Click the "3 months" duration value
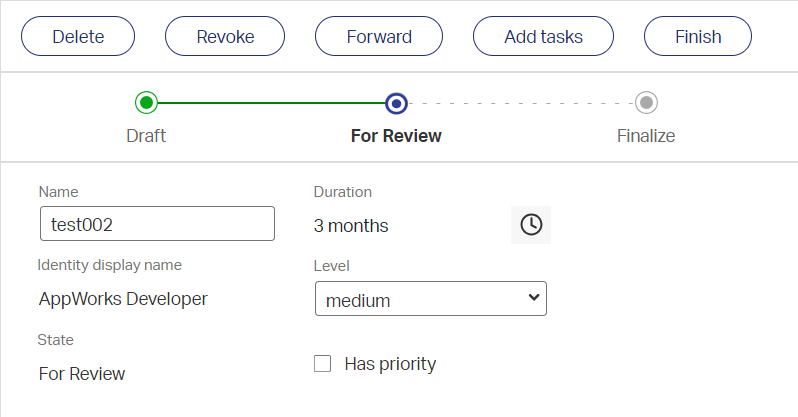The width and height of the screenshot is (798, 417). [351, 226]
